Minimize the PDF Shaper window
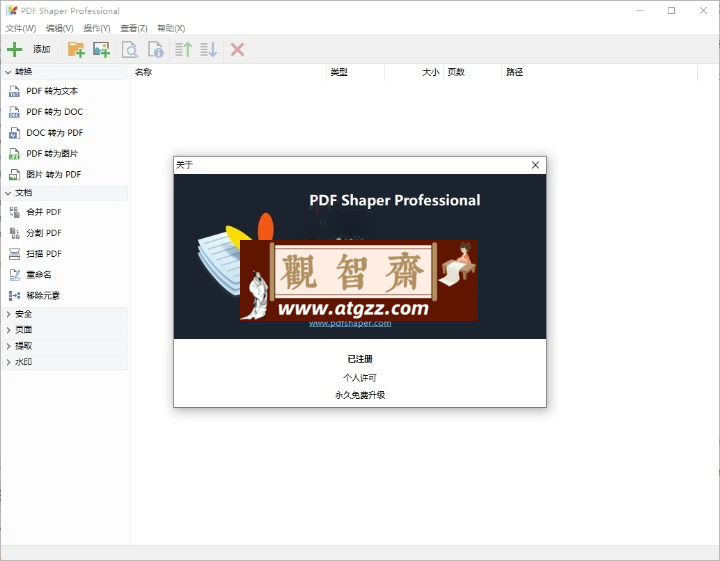 point(640,11)
